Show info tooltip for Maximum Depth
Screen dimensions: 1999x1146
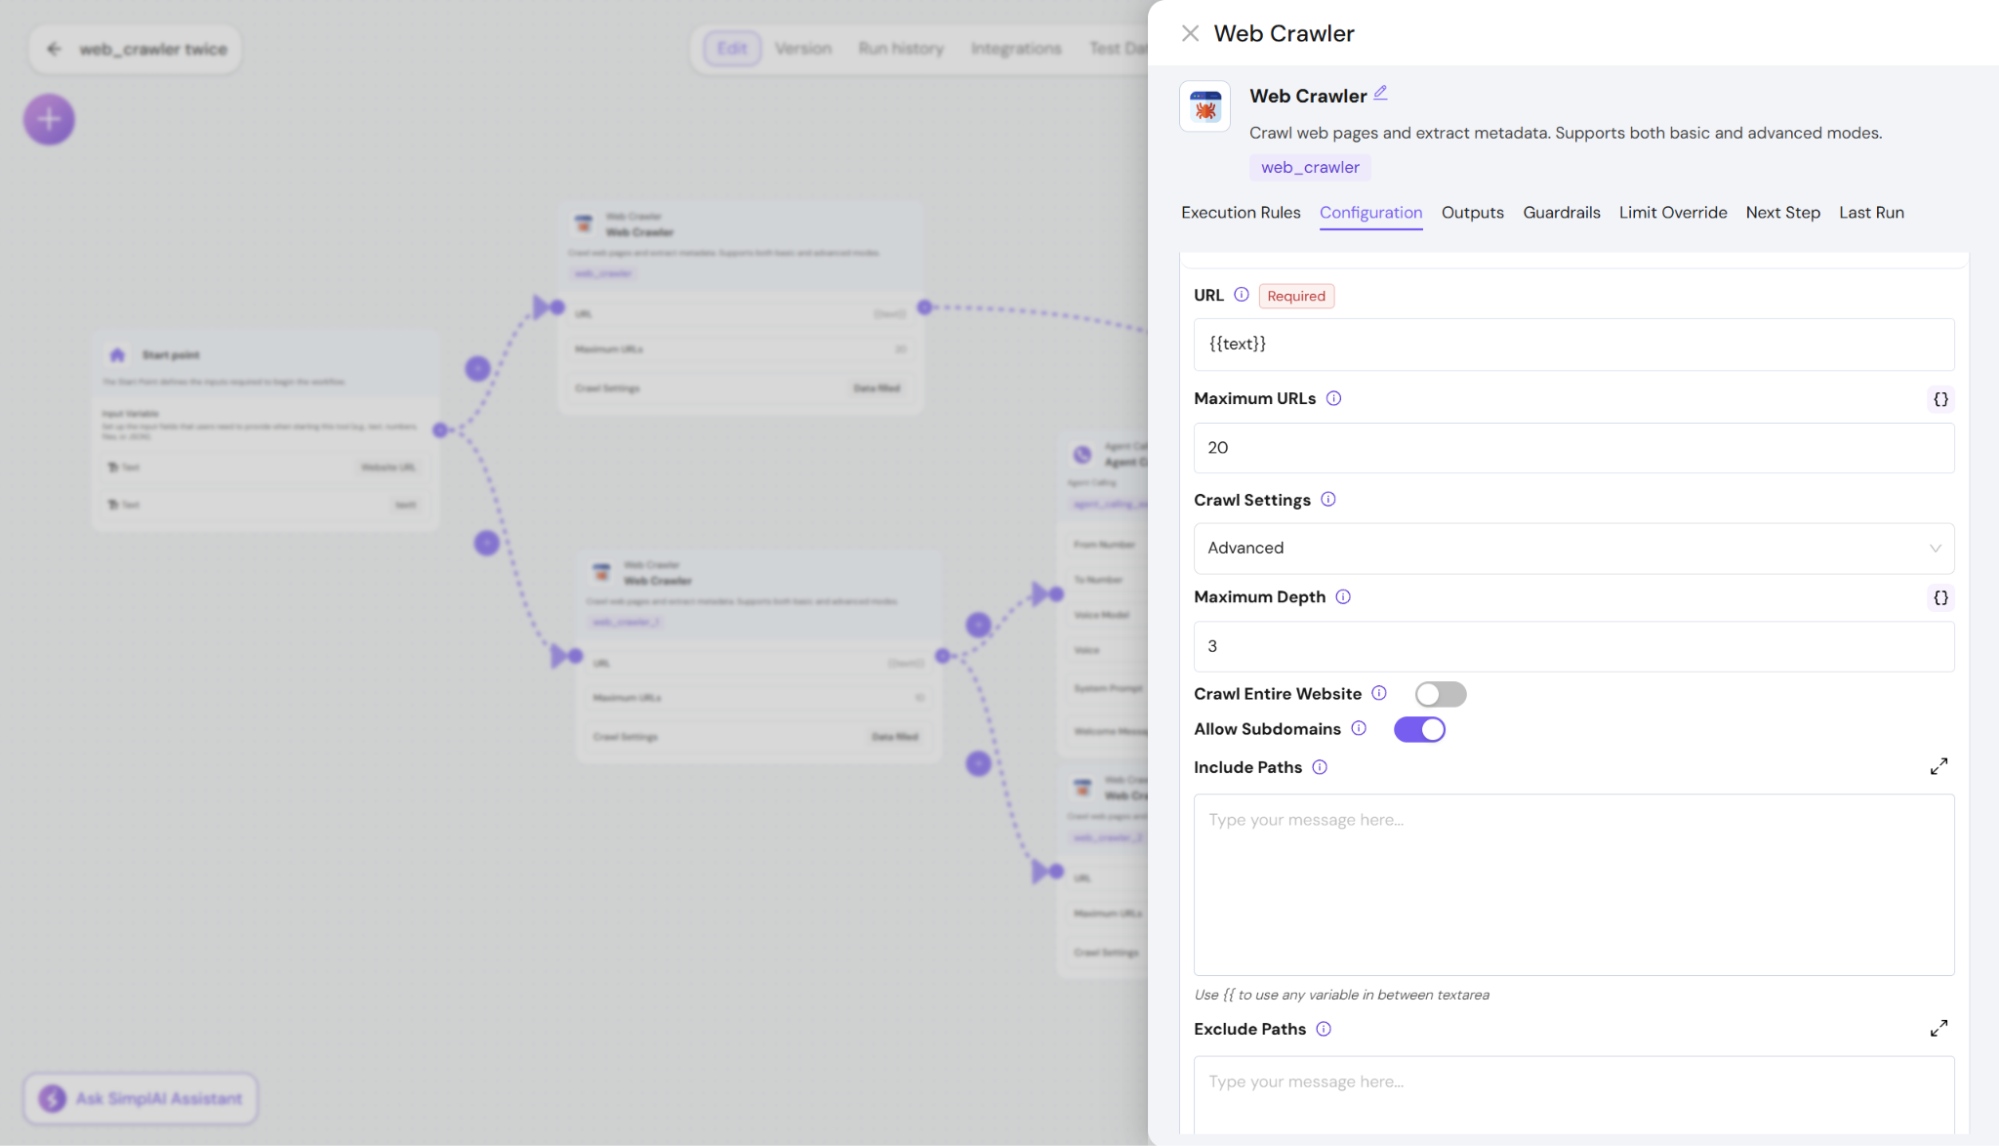point(1343,597)
